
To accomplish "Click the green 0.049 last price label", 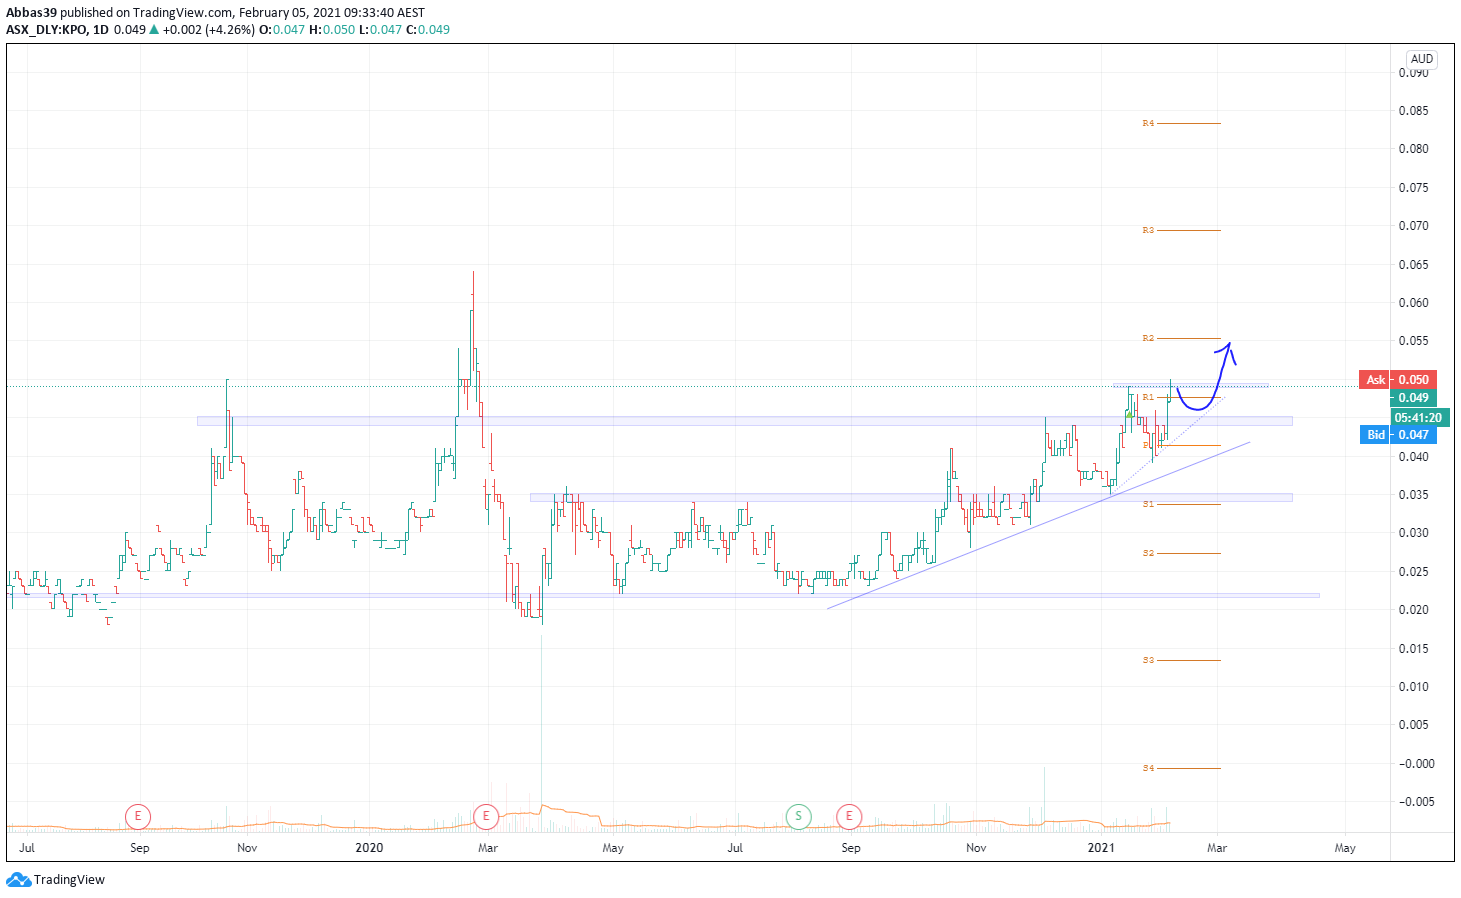I will click(1413, 398).
